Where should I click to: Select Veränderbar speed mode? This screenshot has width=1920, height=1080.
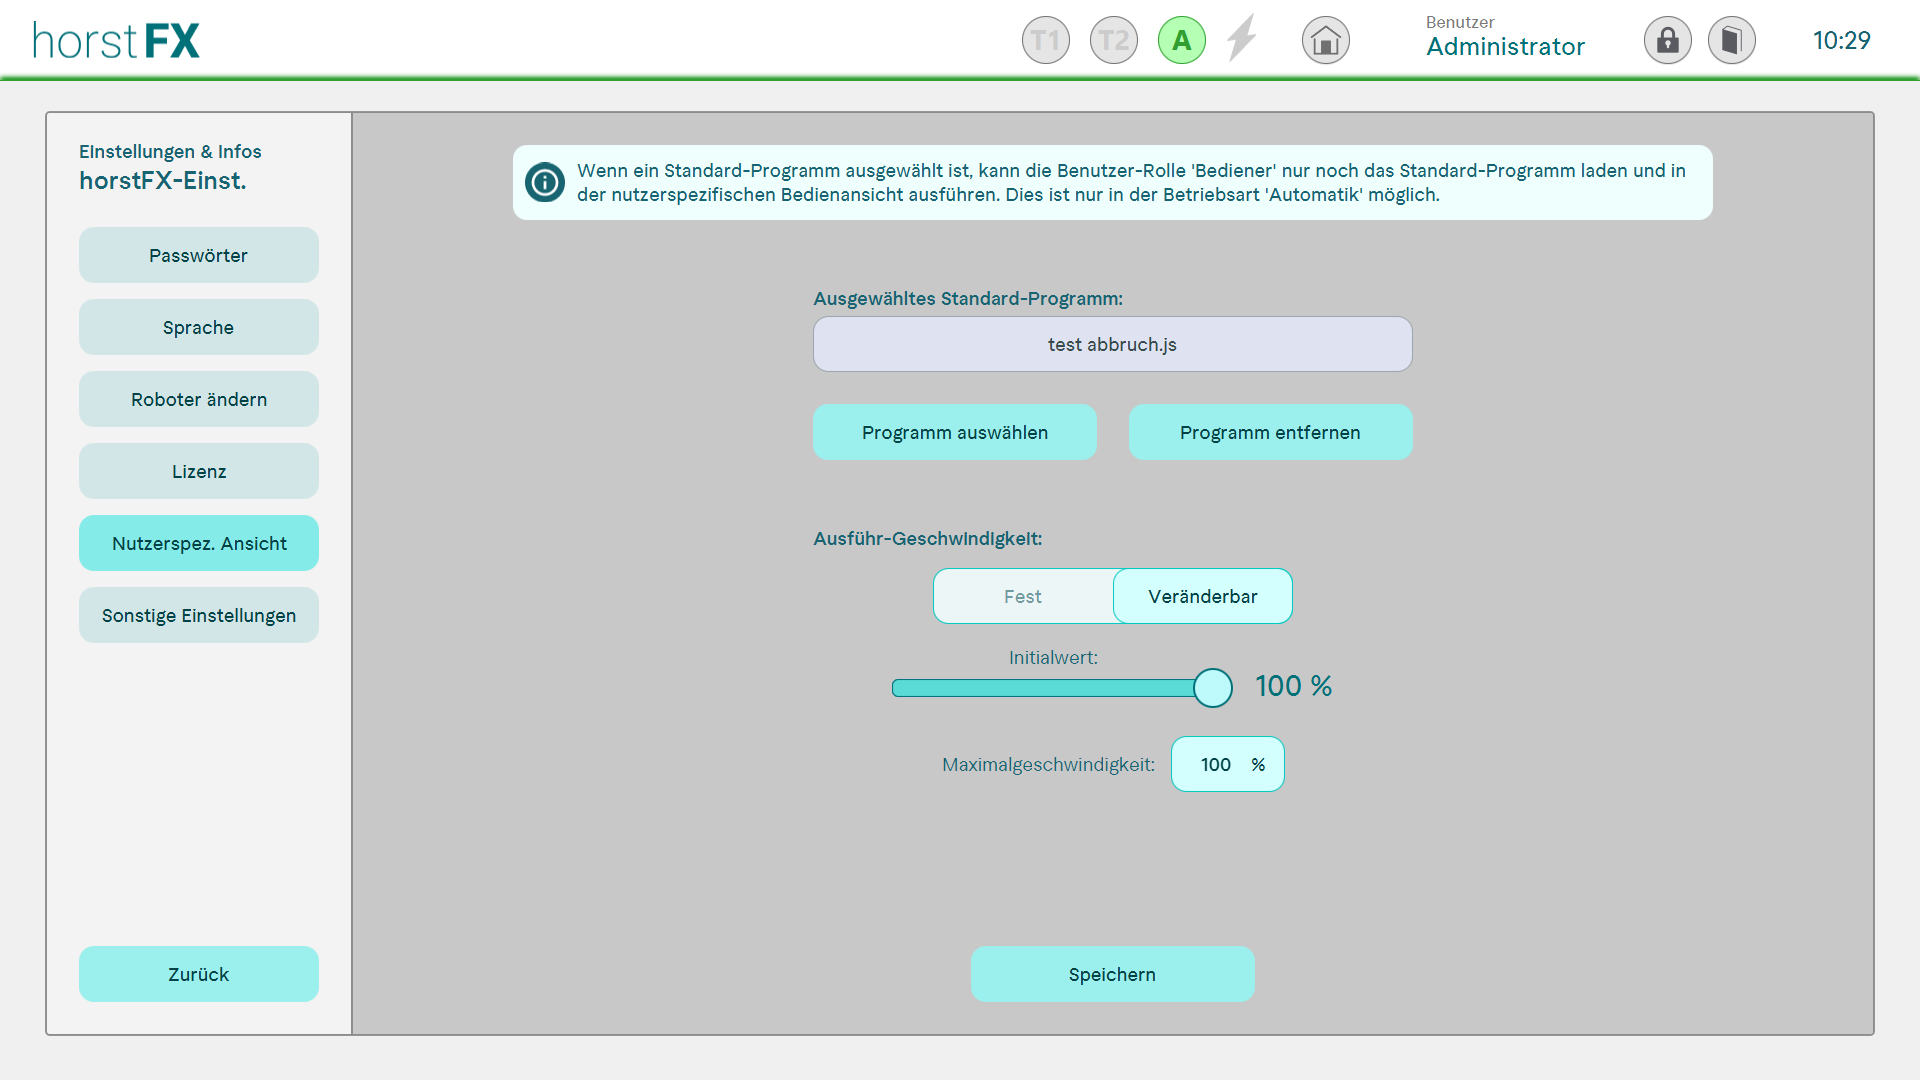[1202, 596]
